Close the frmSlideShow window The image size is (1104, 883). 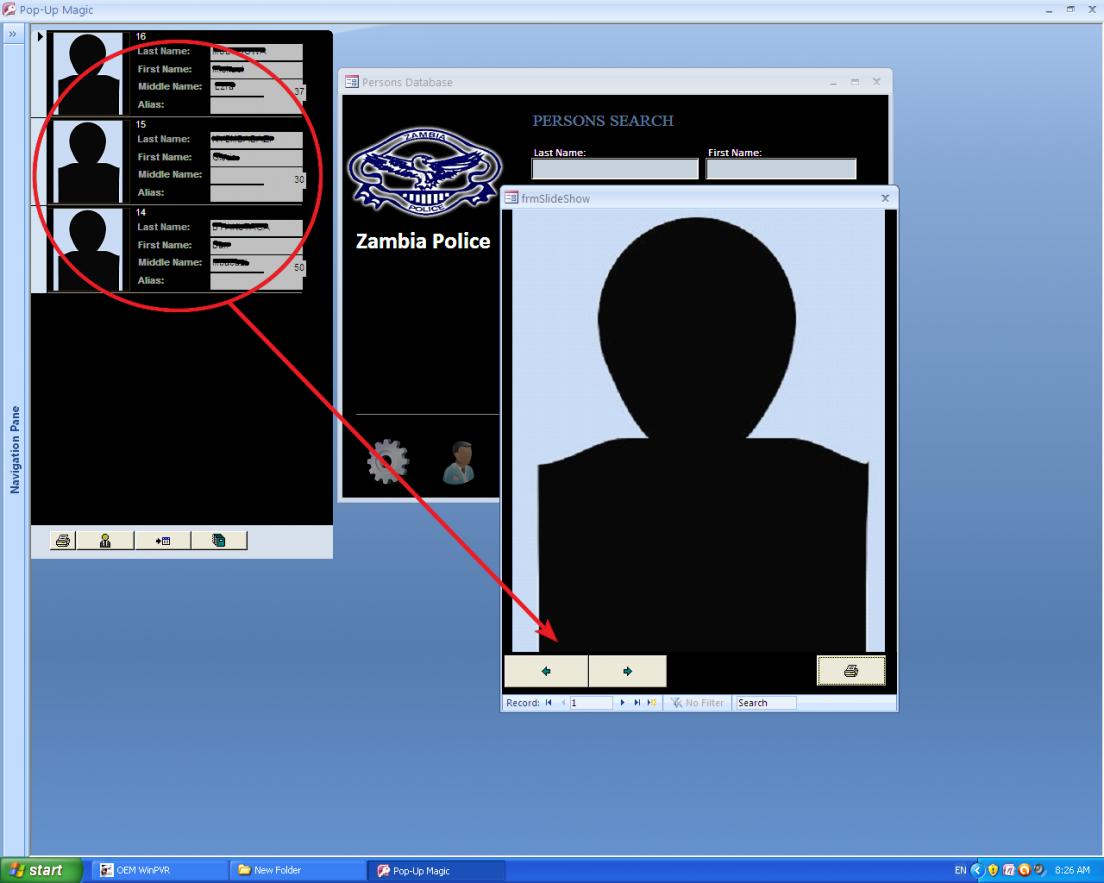tap(885, 199)
